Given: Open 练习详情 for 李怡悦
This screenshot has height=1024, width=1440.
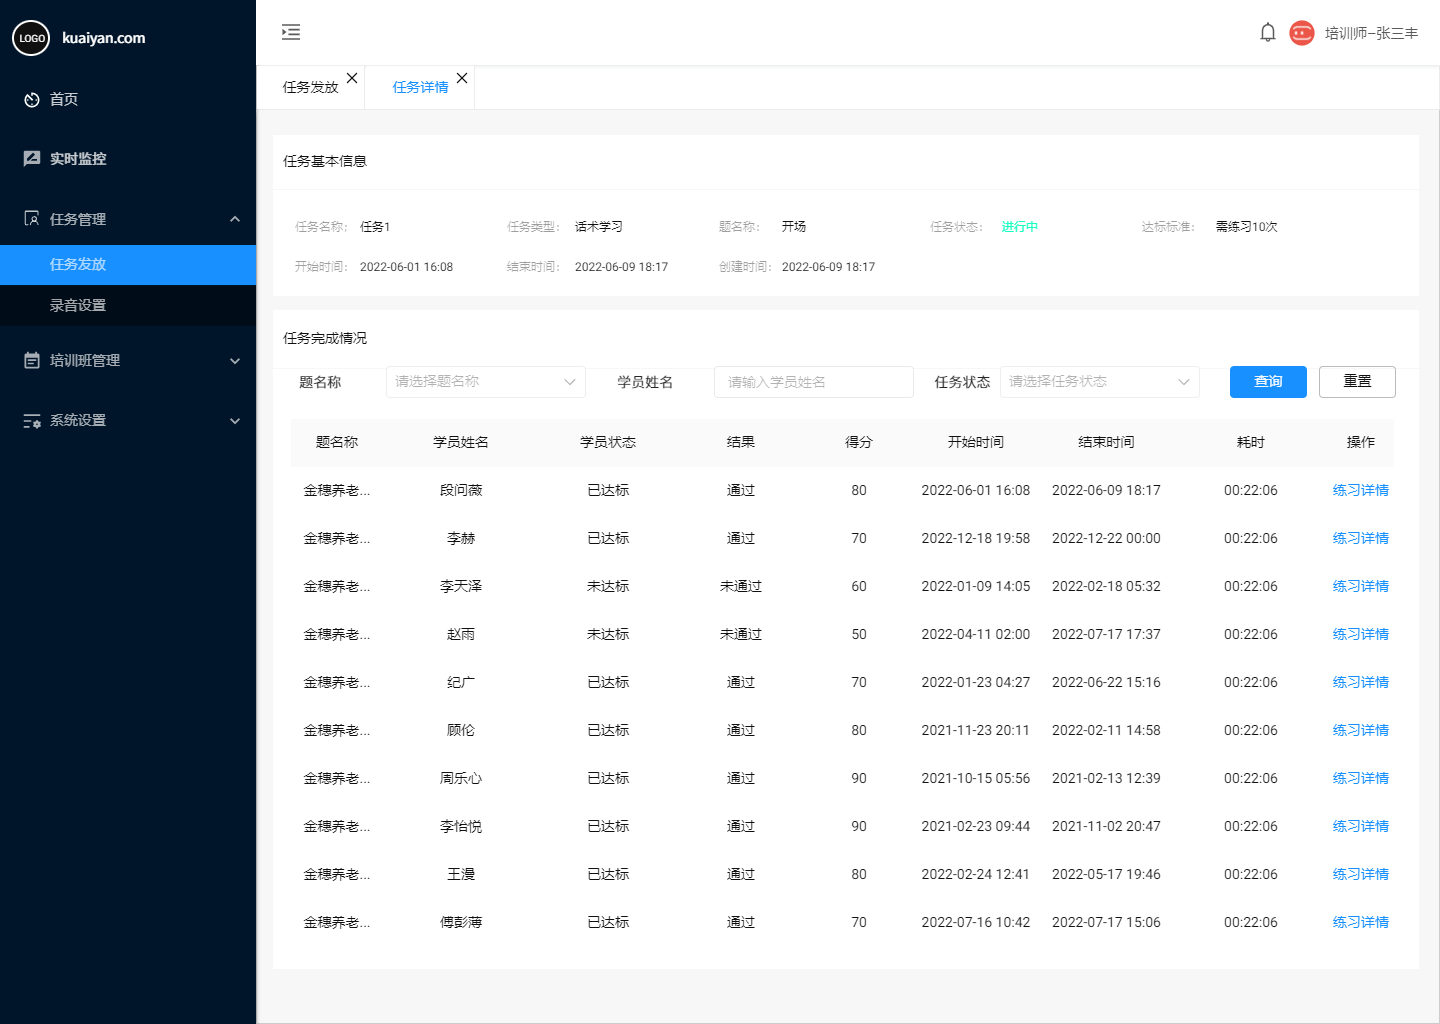Looking at the screenshot, I should pos(1361,826).
